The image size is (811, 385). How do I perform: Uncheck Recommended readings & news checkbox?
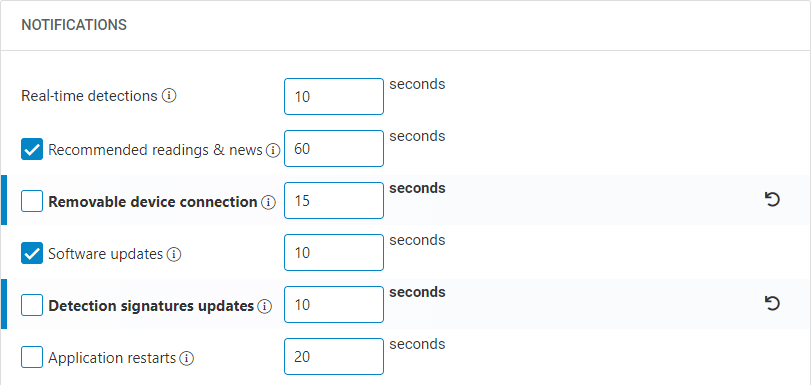(32, 150)
